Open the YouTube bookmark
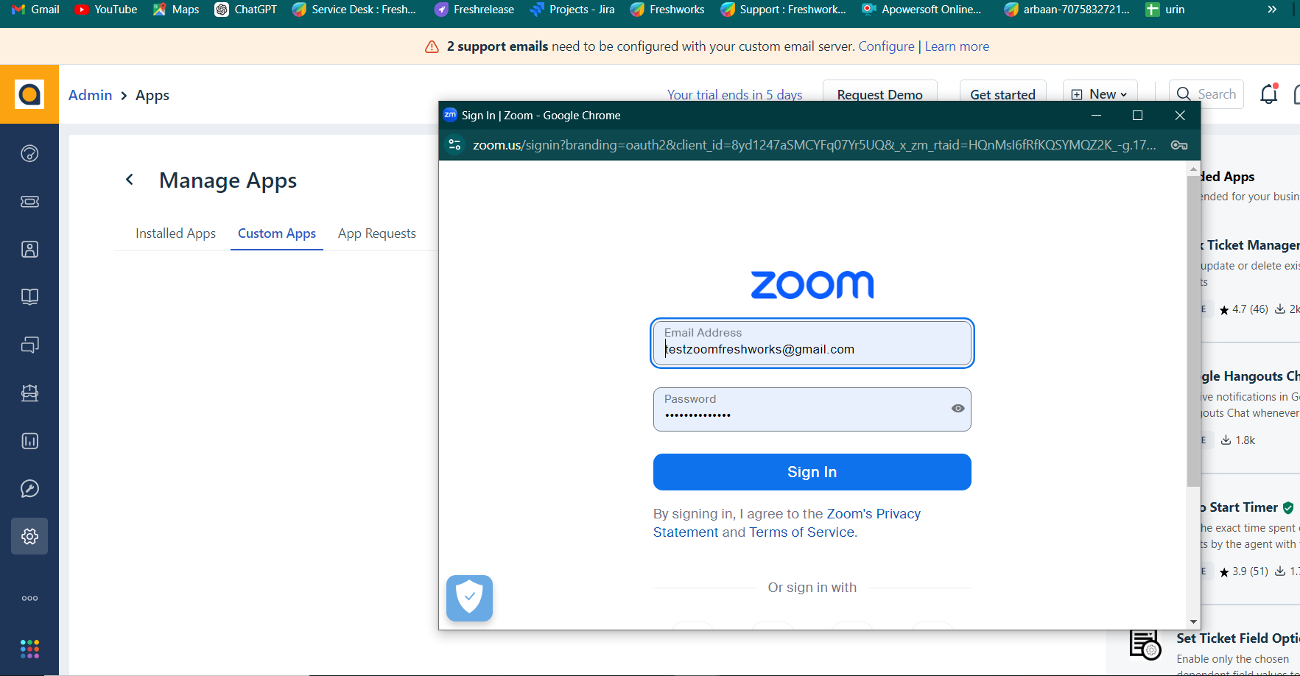Image resolution: width=1300 pixels, height=676 pixels. click(105, 9)
